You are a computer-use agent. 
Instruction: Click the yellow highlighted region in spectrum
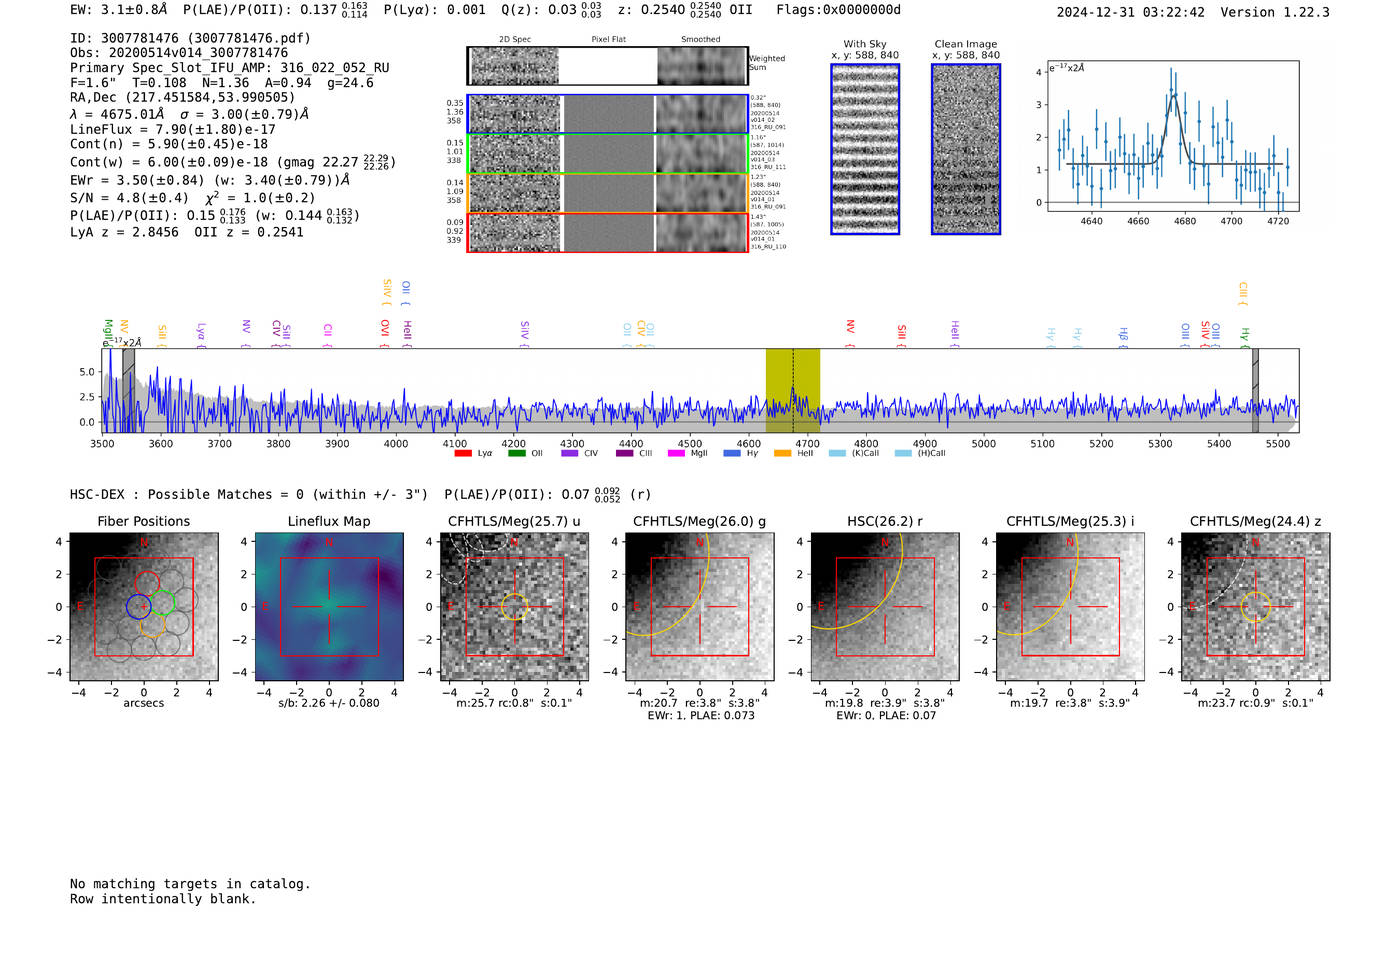pos(793,391)
